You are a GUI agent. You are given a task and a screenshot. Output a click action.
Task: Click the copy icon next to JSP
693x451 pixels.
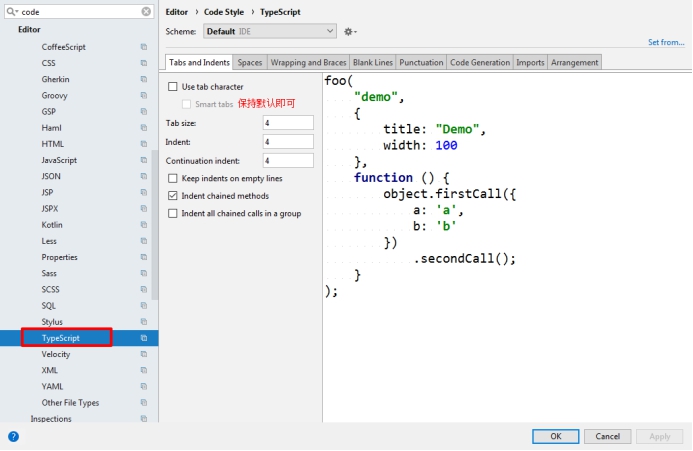[144, 192]
